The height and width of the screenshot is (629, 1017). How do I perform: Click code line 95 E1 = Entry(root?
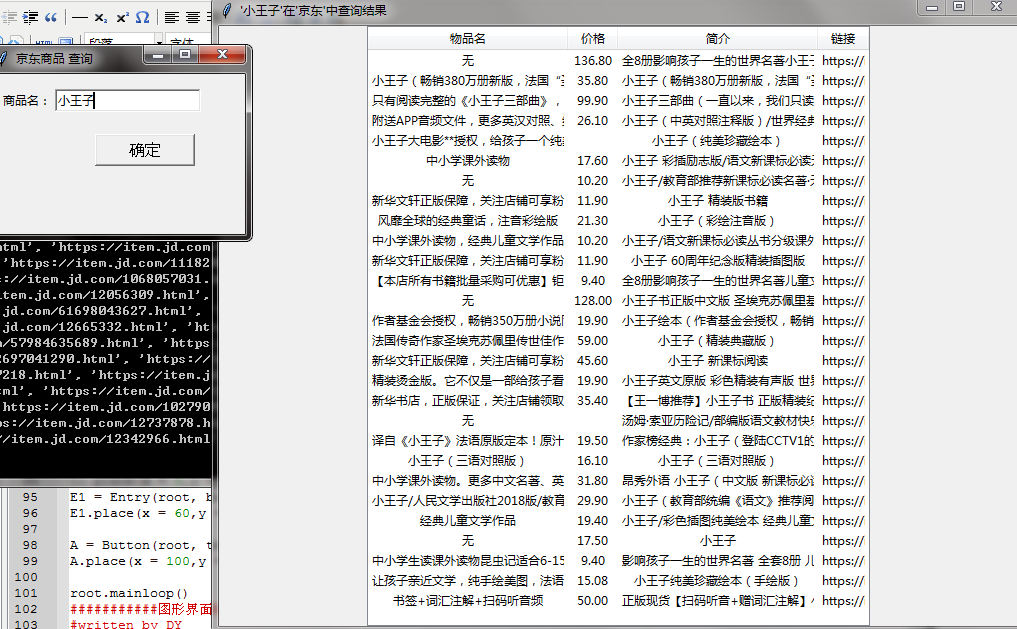[140, 497]
